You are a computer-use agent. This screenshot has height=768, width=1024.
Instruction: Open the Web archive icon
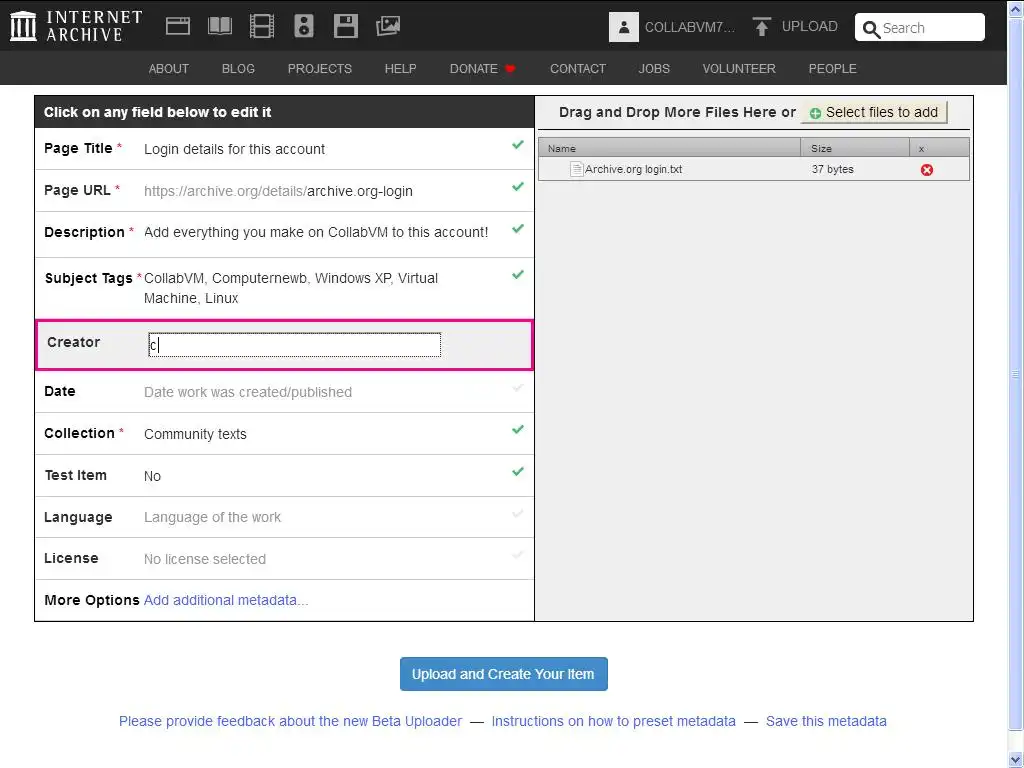178,26
